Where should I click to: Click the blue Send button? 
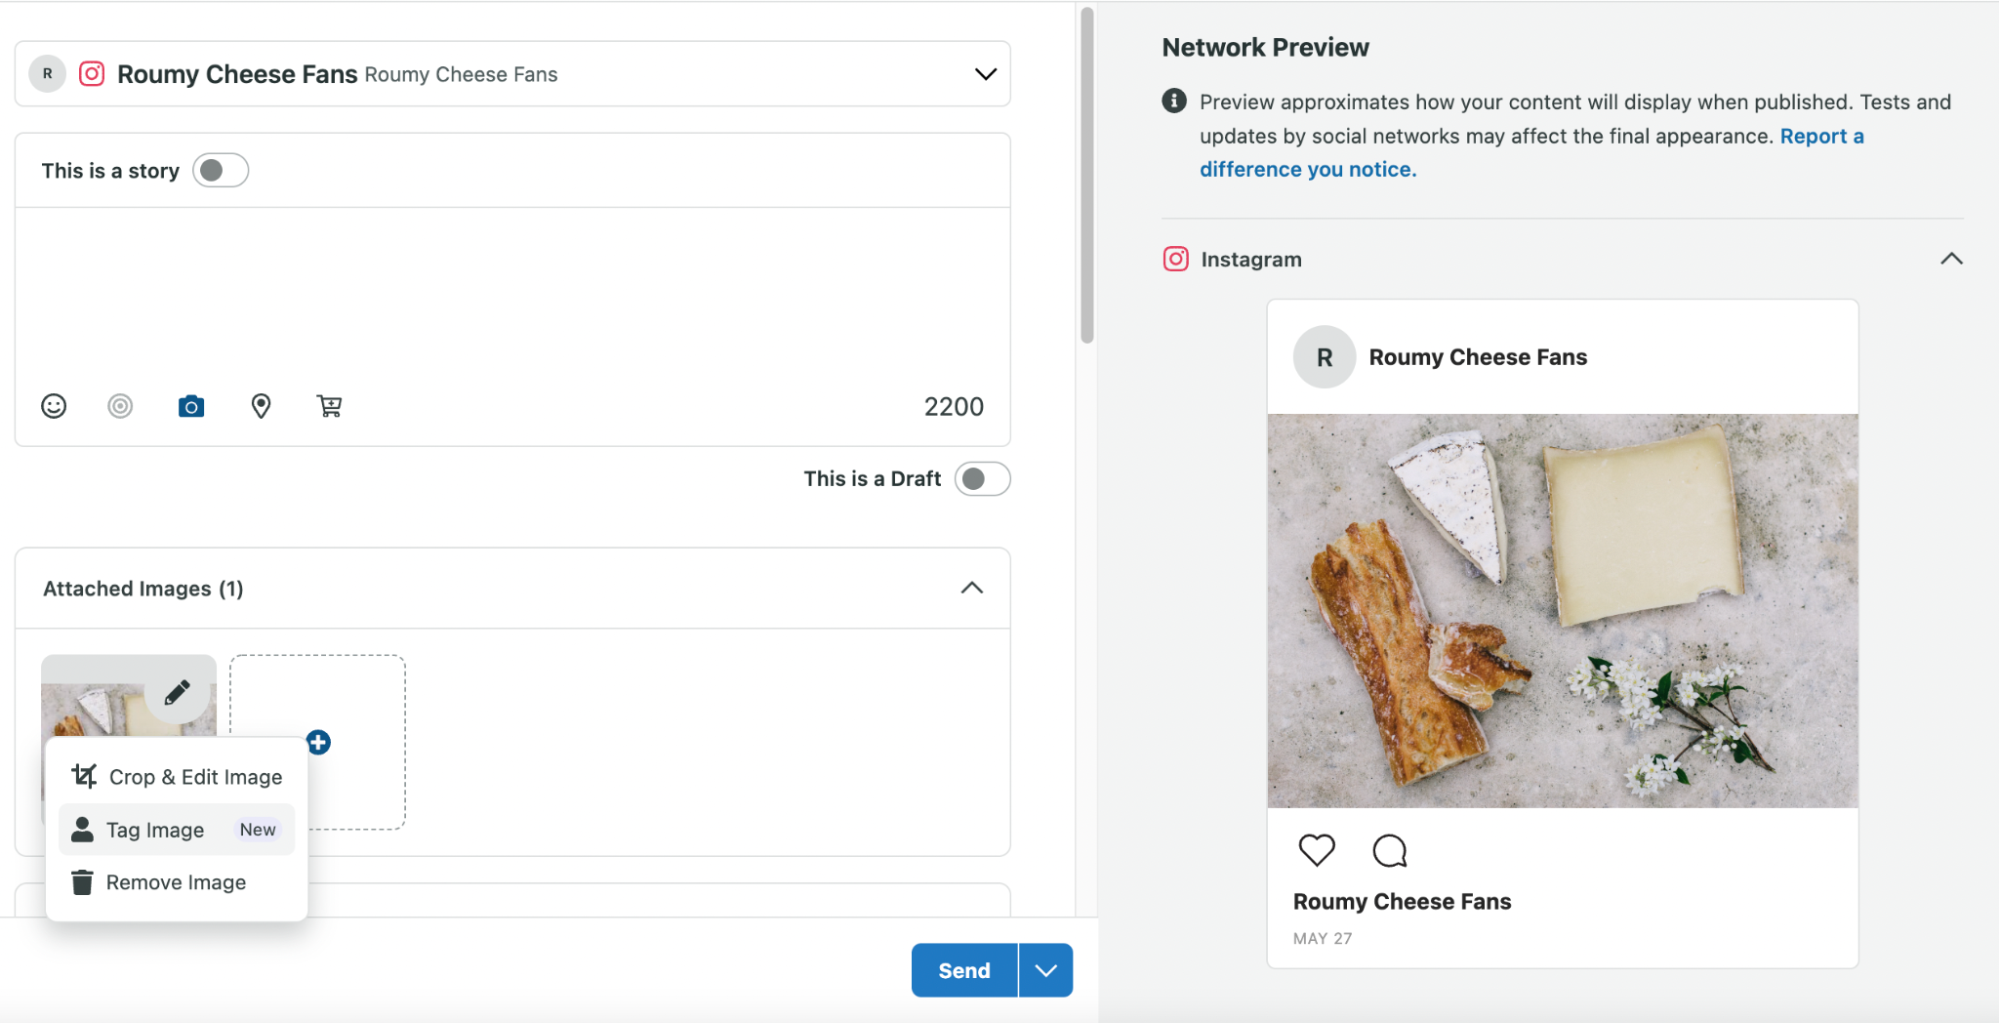click(x=964, y=970)
